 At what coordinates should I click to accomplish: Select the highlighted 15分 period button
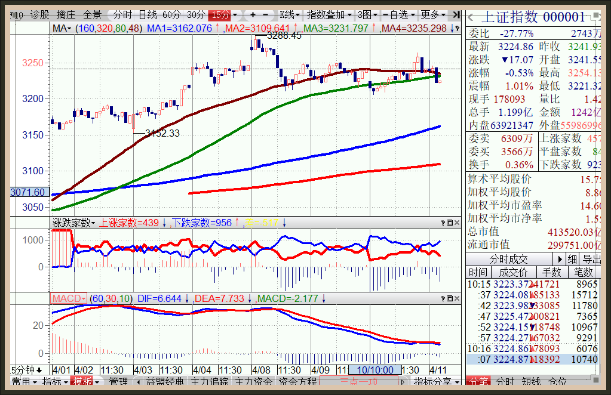pyautogui.click(x=220, y=15)
